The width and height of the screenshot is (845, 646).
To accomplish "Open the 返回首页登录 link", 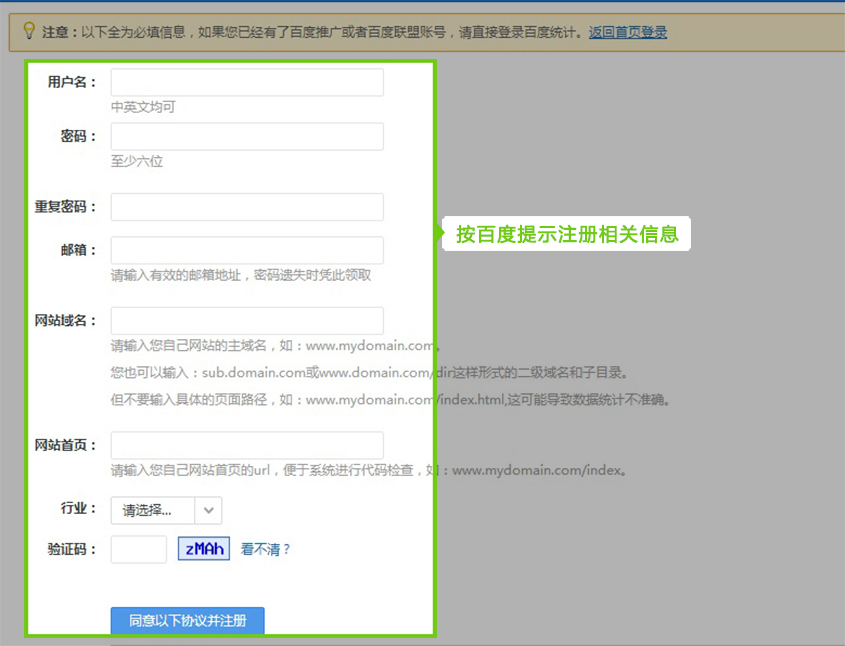I will click(628, 32).
